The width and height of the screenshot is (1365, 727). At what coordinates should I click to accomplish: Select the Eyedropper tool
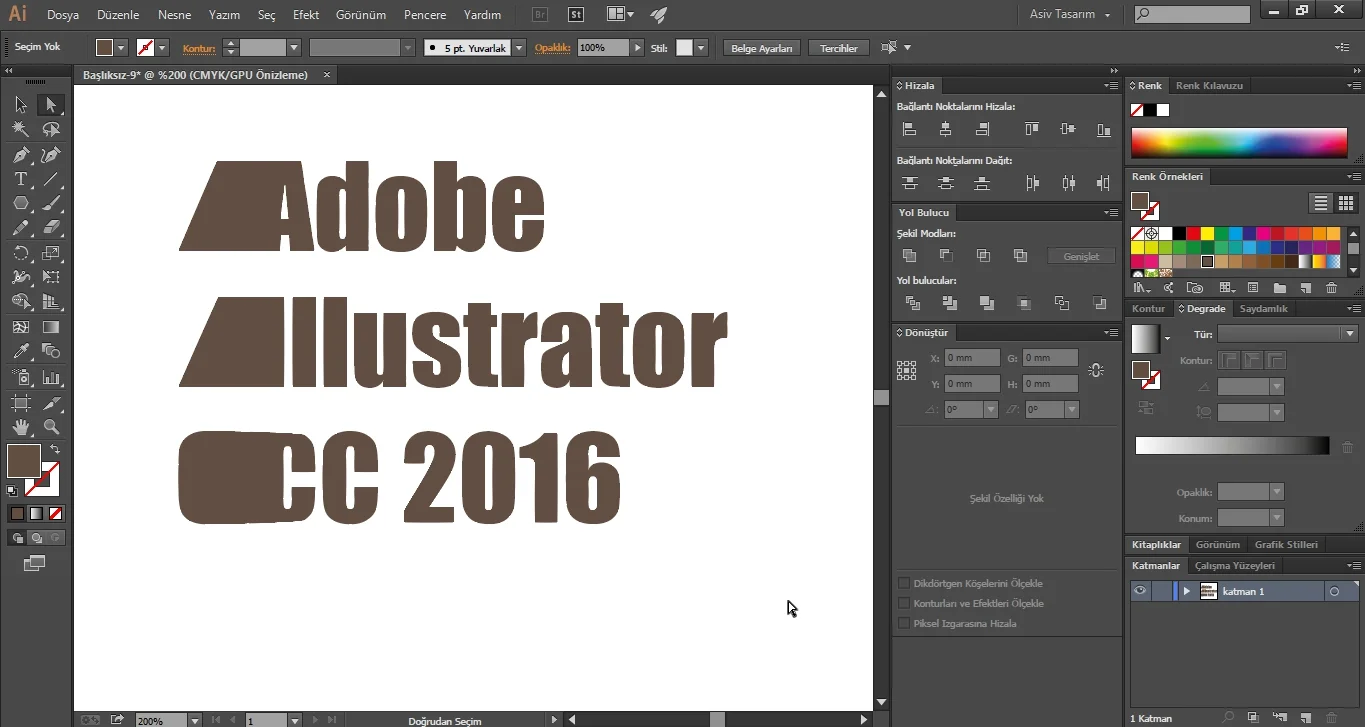(20, 351)
